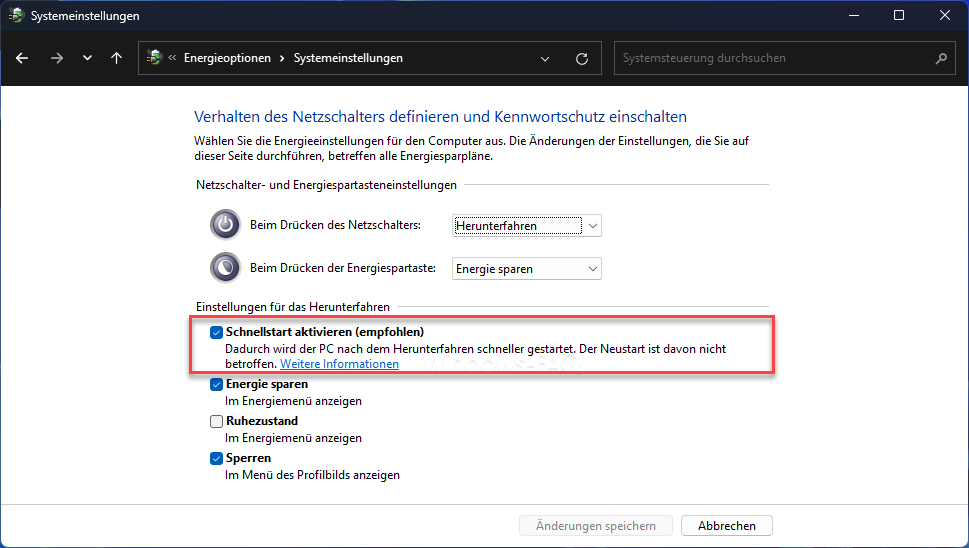Click the label Beim Drücken des Netzschalters
Viewport: 969px width, 548px height.
pos(336,225)
